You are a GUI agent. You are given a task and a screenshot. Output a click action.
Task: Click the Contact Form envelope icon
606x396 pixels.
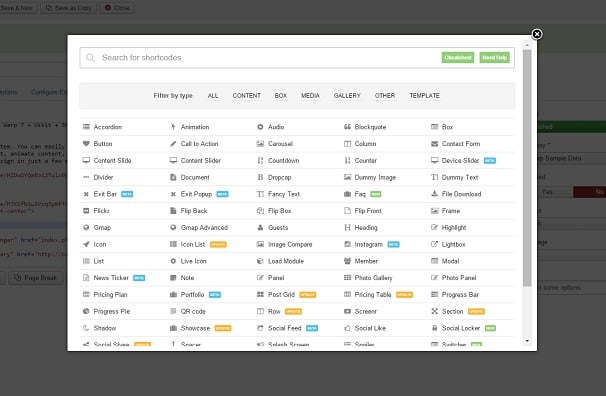[434, 144]
